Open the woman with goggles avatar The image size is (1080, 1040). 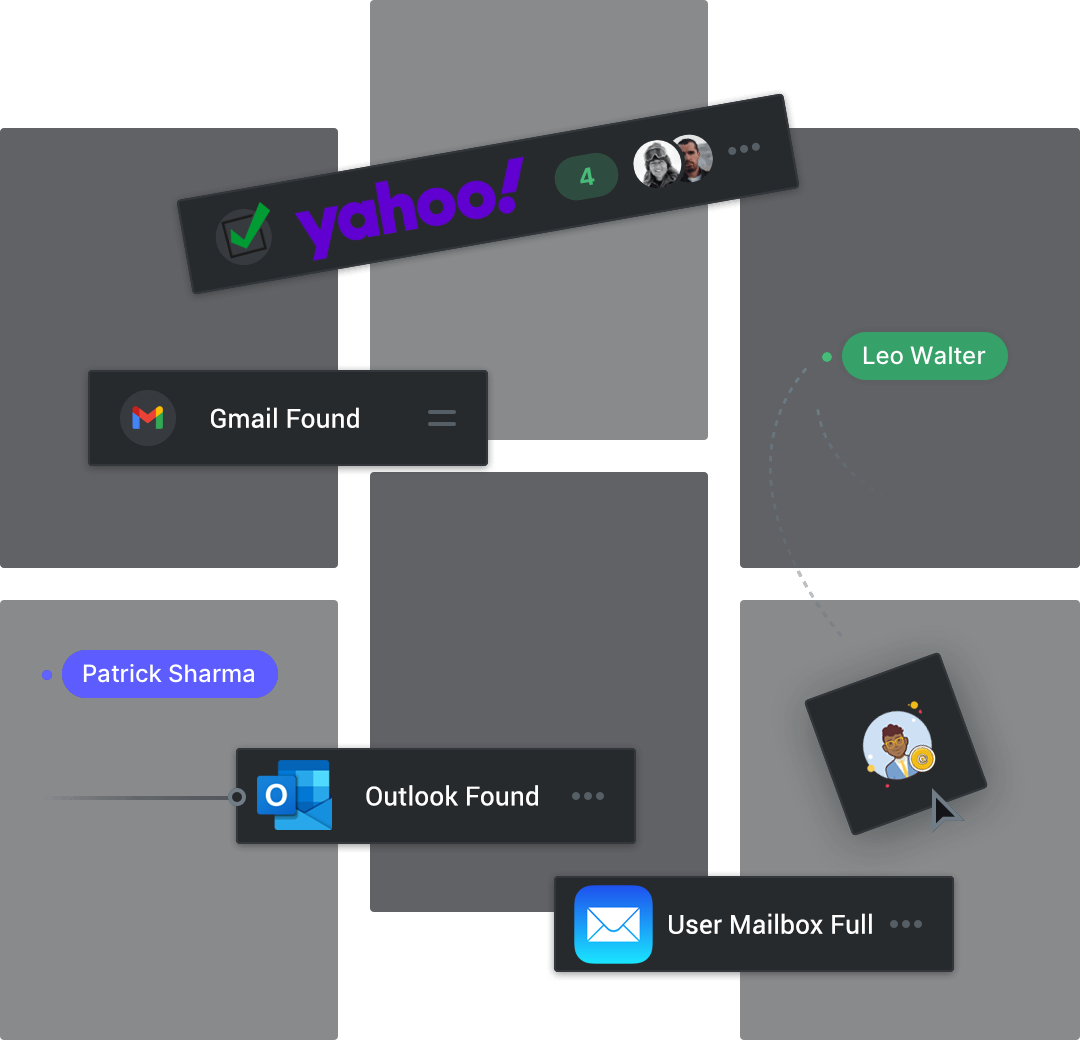pos(656,164)
